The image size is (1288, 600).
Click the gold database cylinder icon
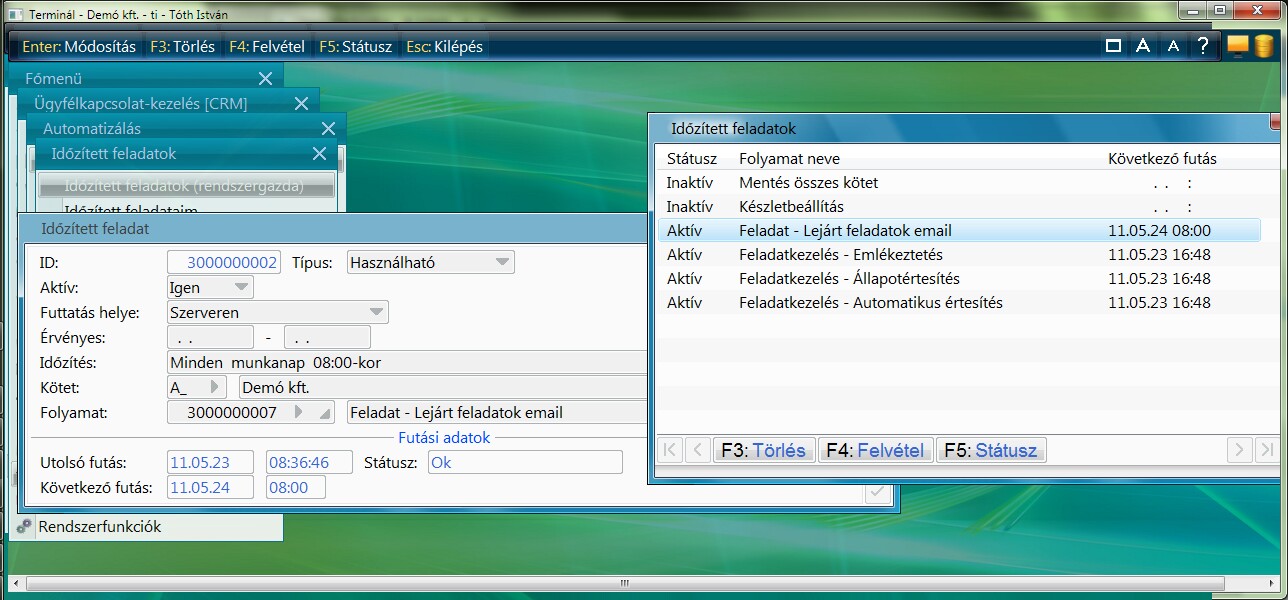(1263, 46)
